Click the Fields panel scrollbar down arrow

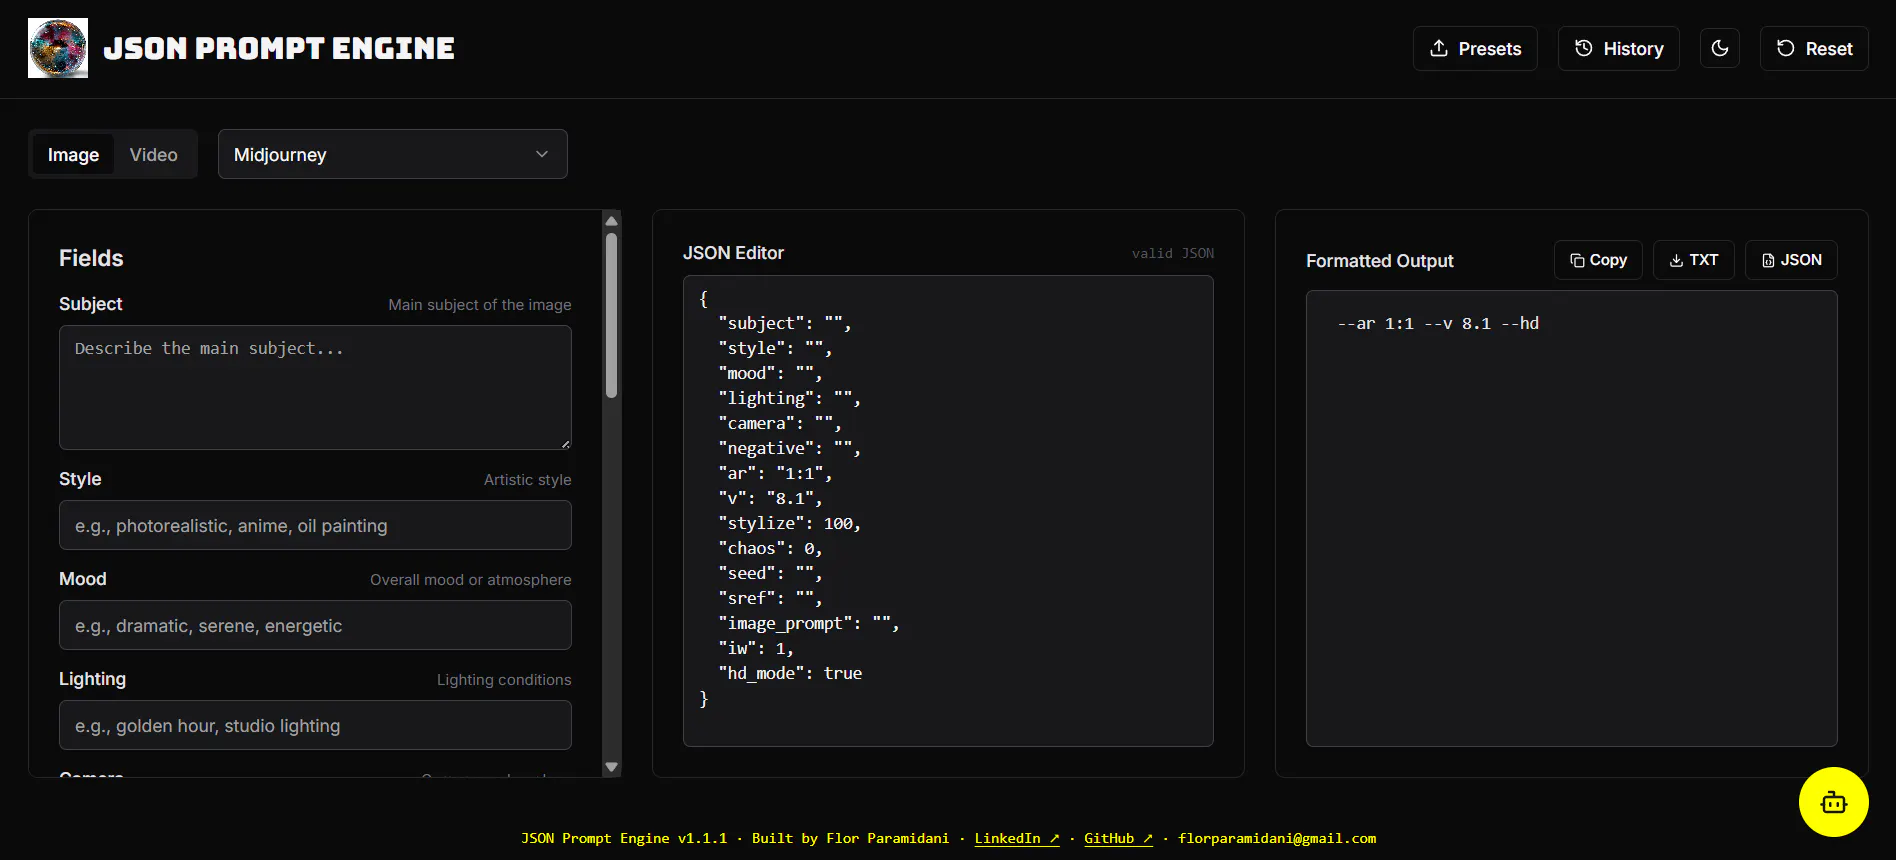pyautogui.click(x=611, y=767)
